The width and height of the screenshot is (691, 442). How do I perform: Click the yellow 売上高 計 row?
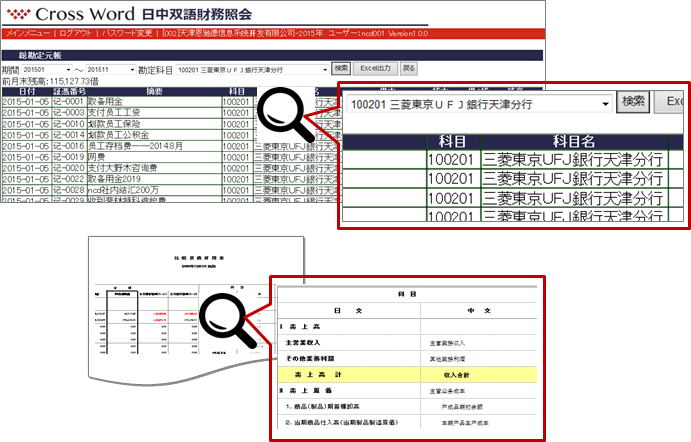(407, 375)
